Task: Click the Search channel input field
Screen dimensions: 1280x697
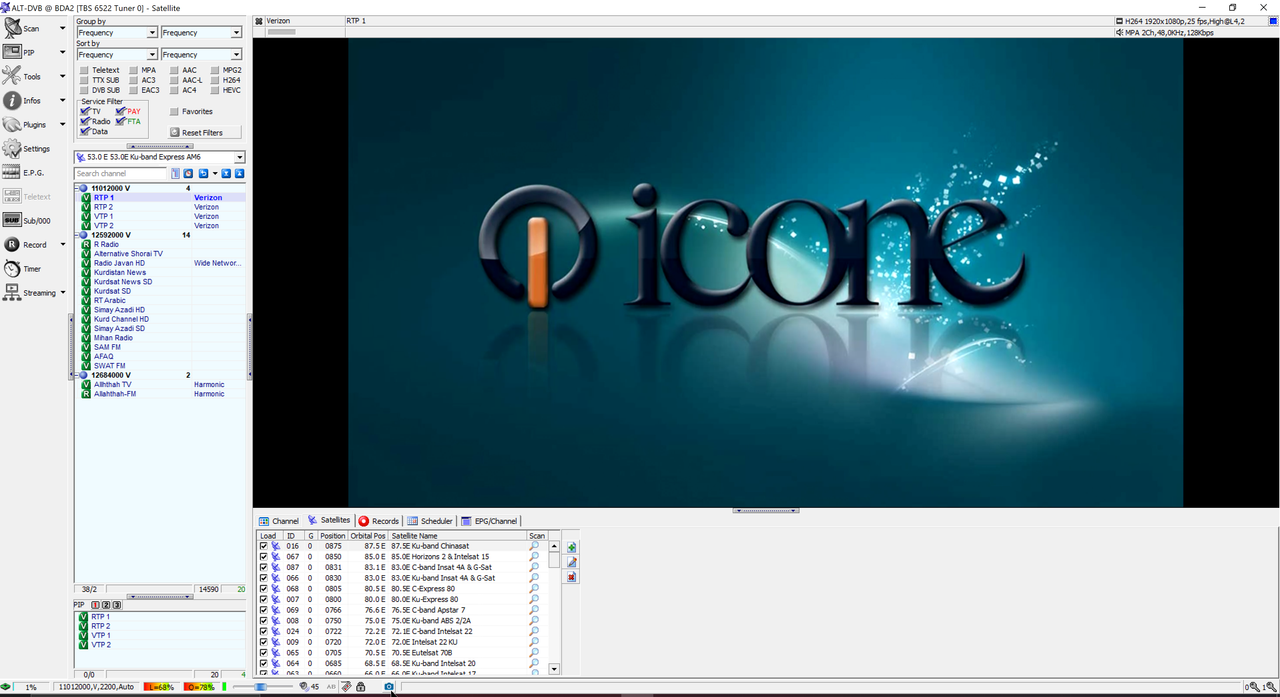Action: [x=120, y=173]
